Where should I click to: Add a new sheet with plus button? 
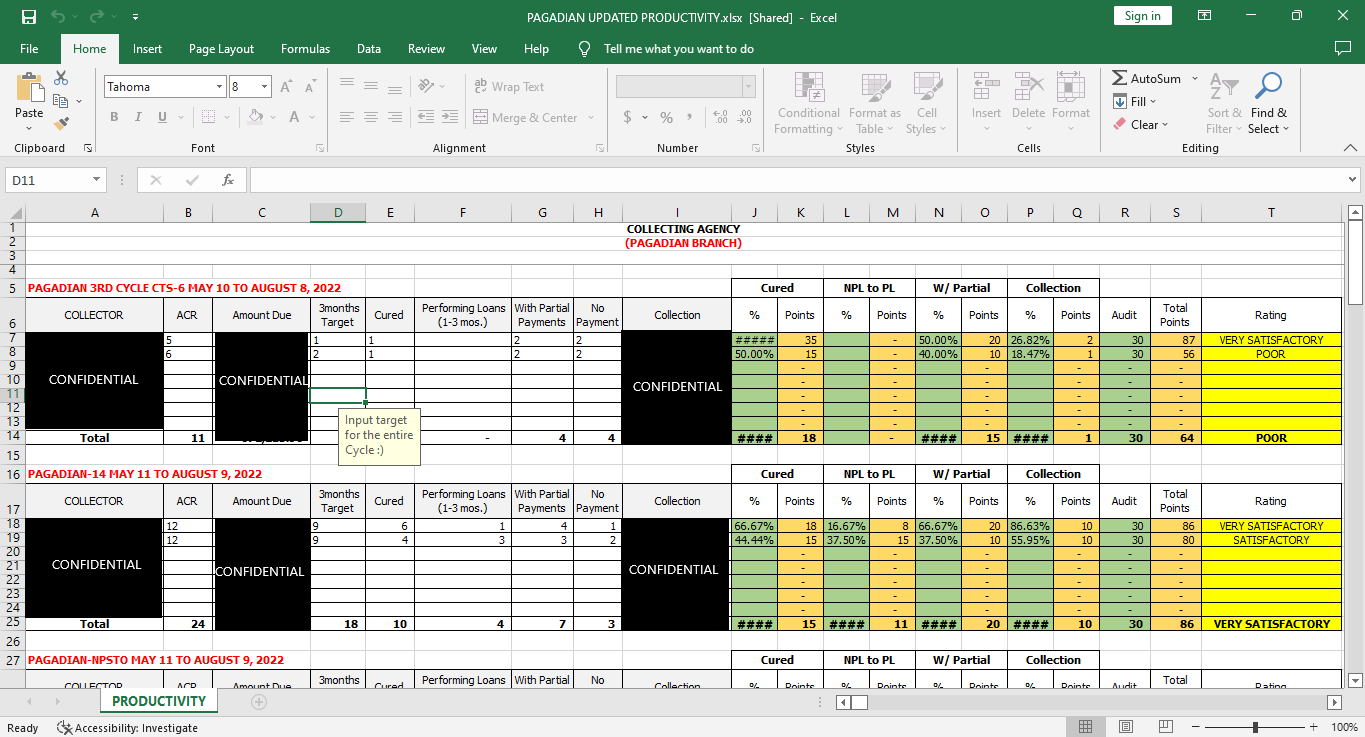coord(259,702)
